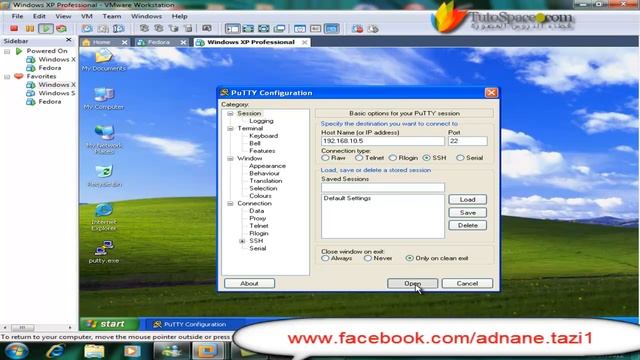The image size is (640, 360).
Task: Open the Snapshot Manager toolbar icon
Action: 118,29
